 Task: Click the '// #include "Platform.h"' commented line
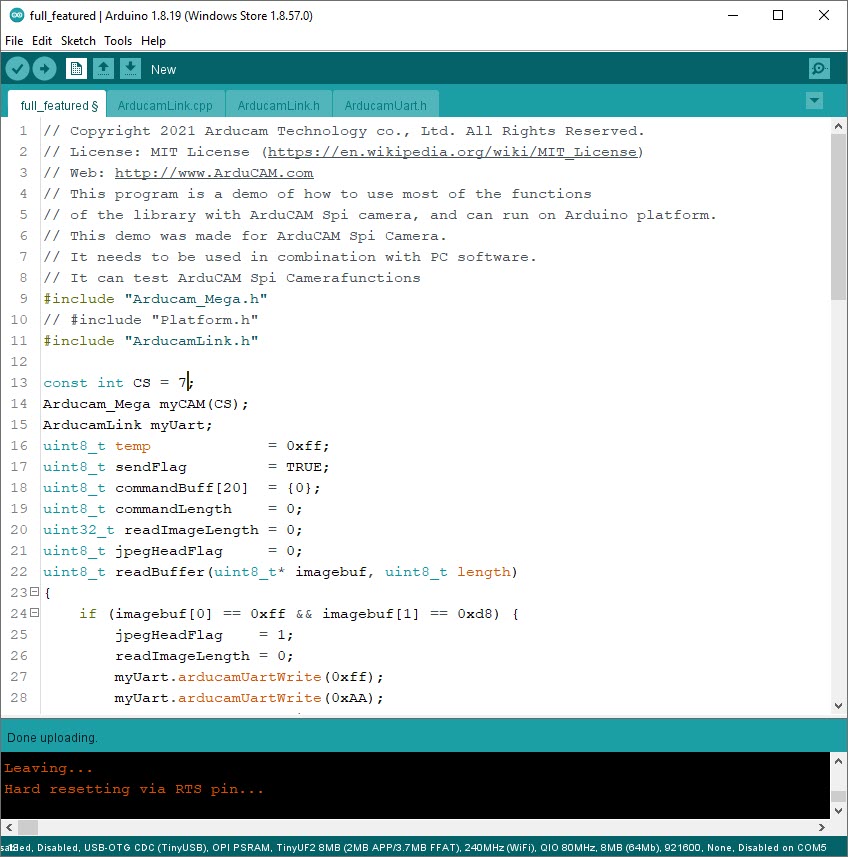tap(151, 320)
